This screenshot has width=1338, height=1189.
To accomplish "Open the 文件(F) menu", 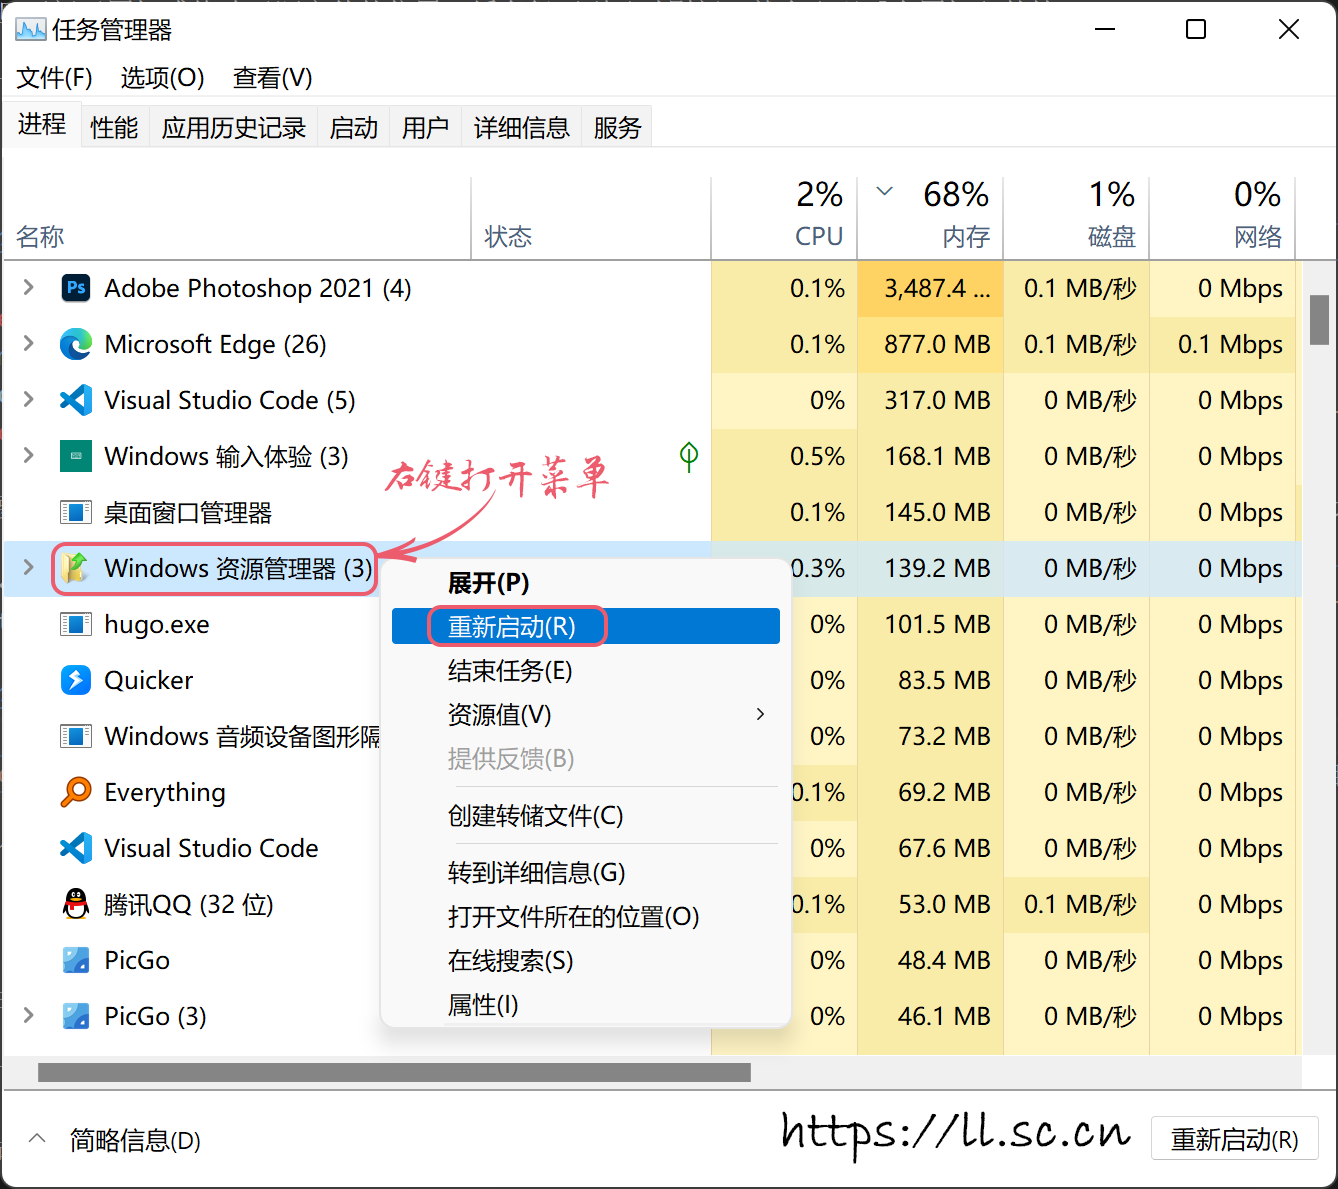I will 54,78.
